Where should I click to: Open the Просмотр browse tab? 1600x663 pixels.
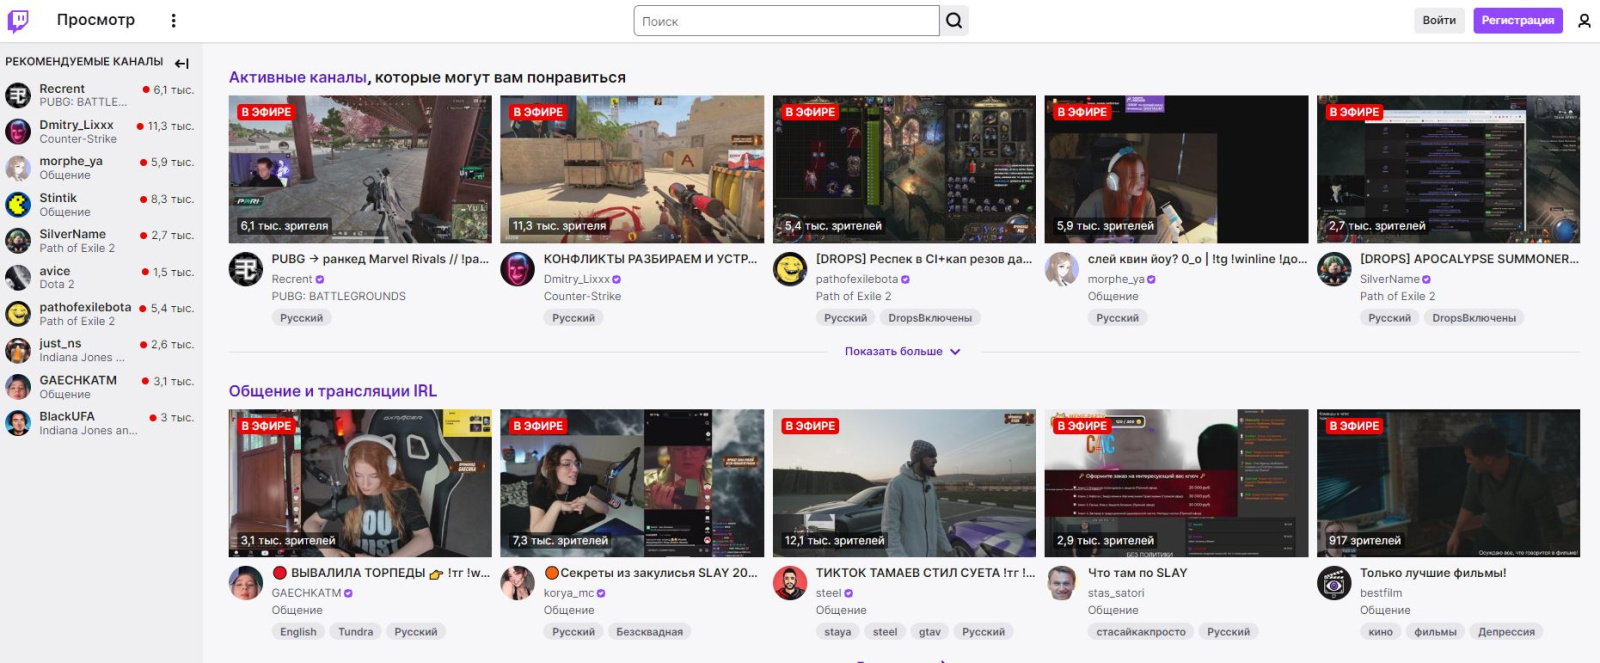coord(96,20)
